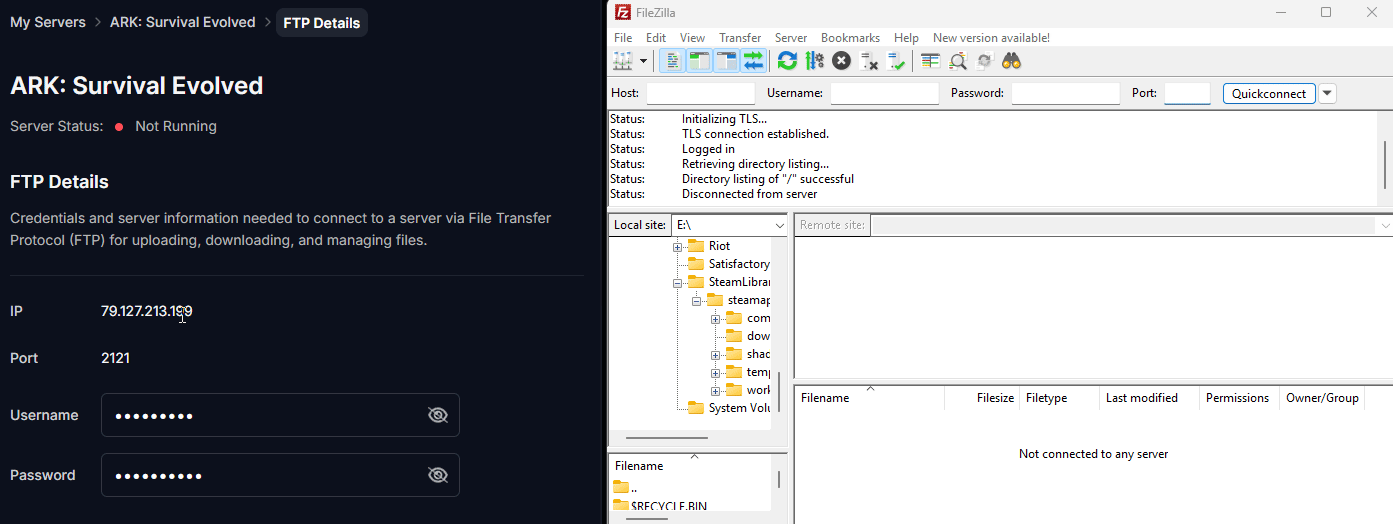
Task: Cancel current operation icon
Action: tap(842, 61)
